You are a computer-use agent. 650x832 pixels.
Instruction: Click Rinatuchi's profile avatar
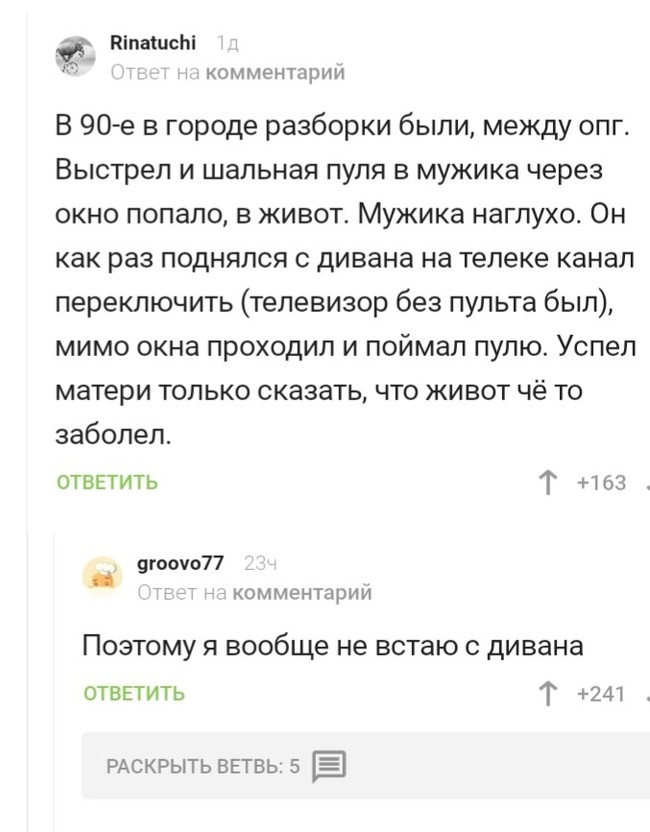(72, 57)
